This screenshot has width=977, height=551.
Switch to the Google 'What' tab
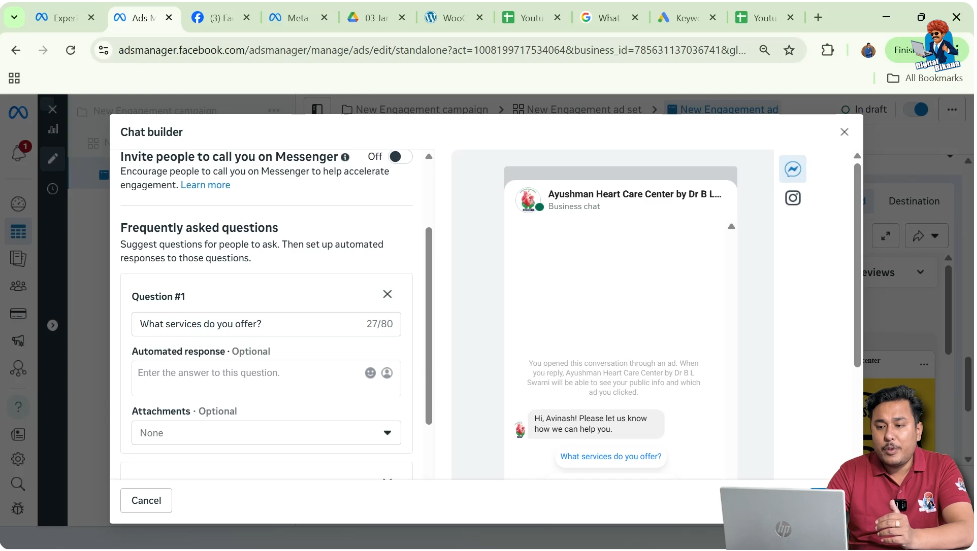(608, 17)
